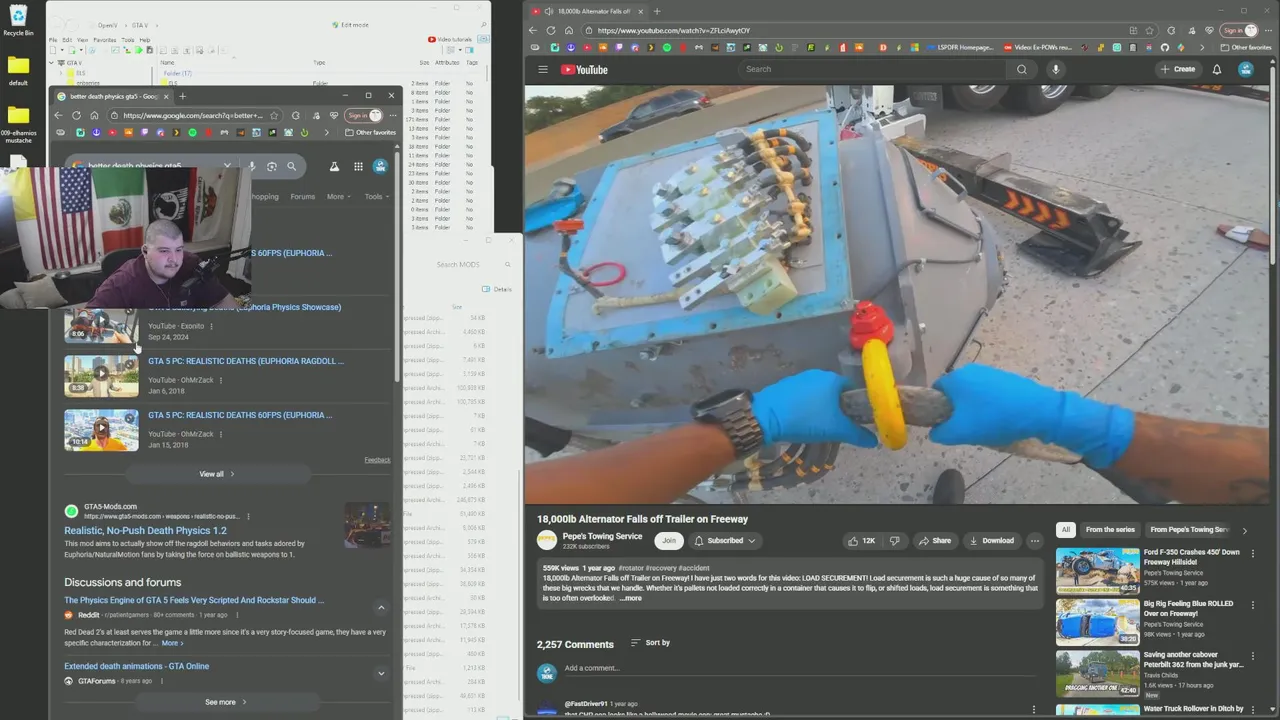Expand the video description with ...more
This screenshot has height=720, width=1280.
pos(630,598)
